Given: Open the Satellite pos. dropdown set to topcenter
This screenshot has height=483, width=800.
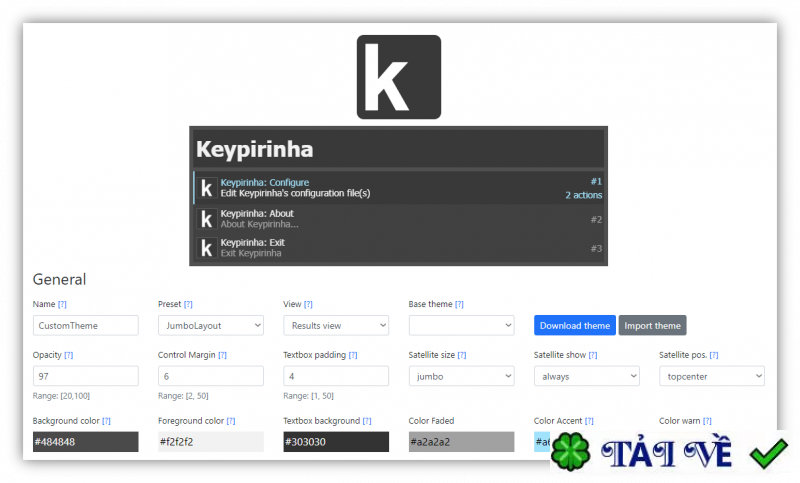Looking at the screenshot, I should click(x=712, y=376).
